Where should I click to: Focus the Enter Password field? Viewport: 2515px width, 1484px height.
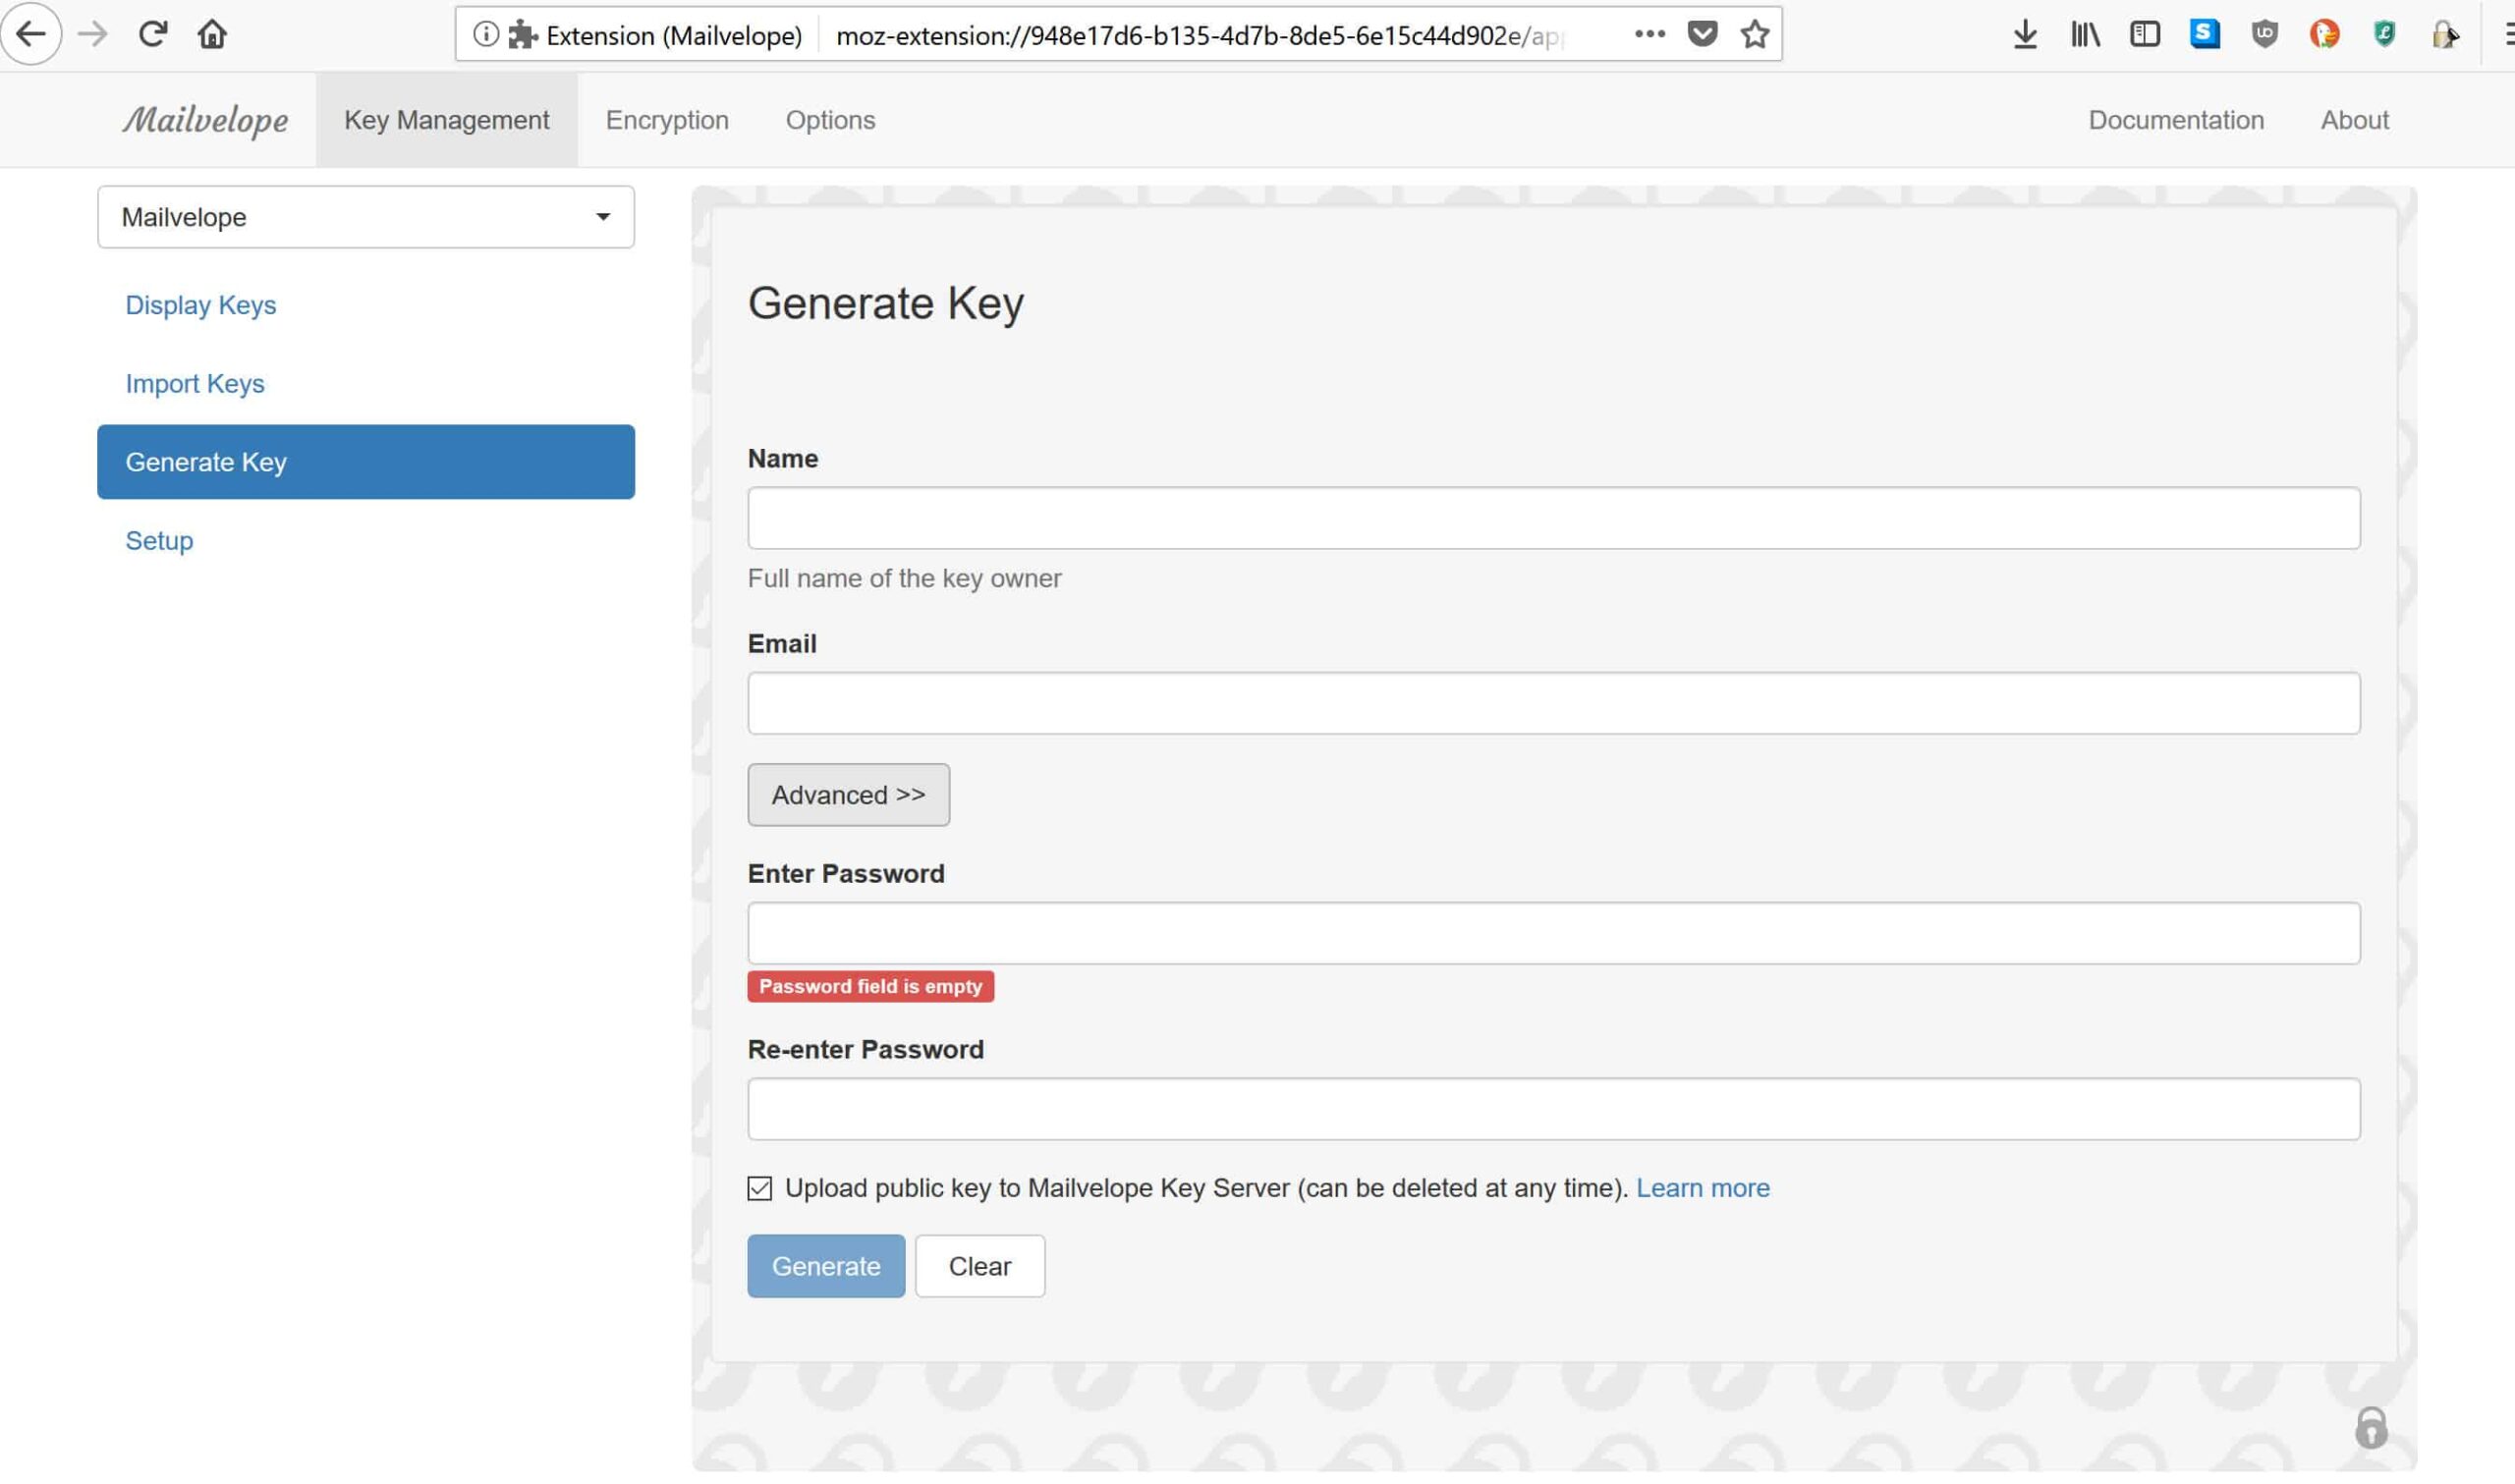(1554, 933)
